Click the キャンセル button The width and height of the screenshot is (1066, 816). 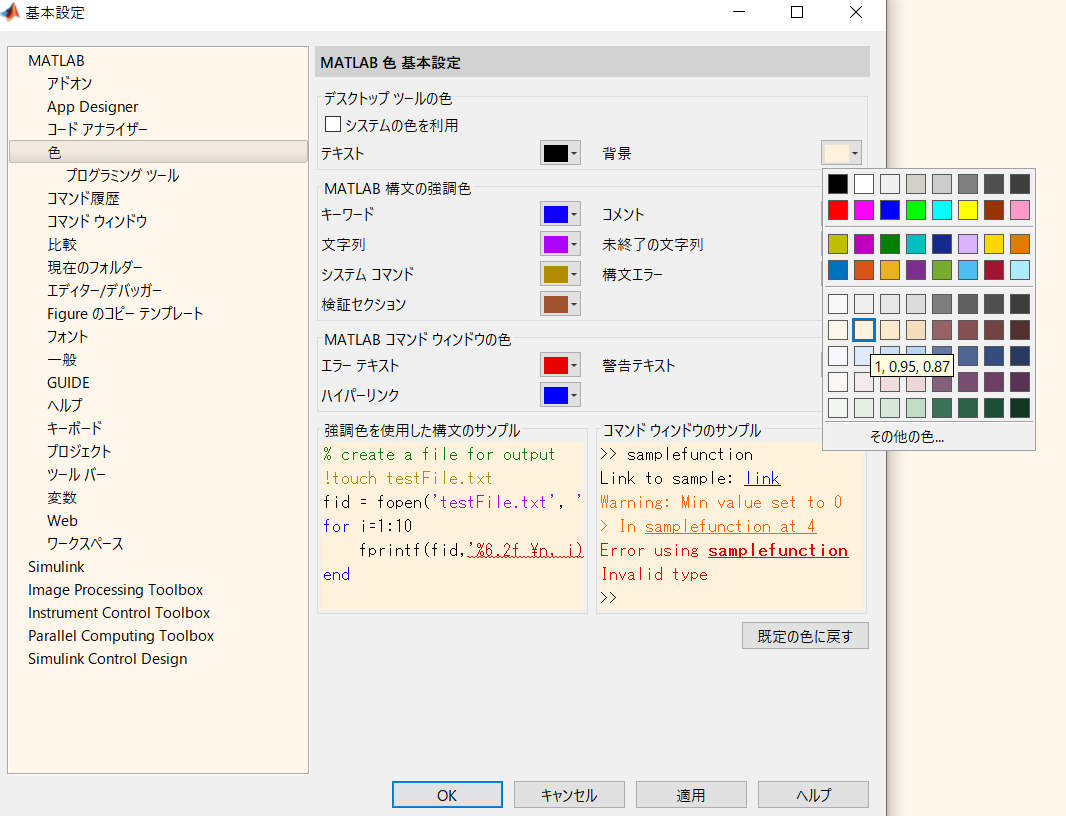pyautogui.click(x=569, y=795)
